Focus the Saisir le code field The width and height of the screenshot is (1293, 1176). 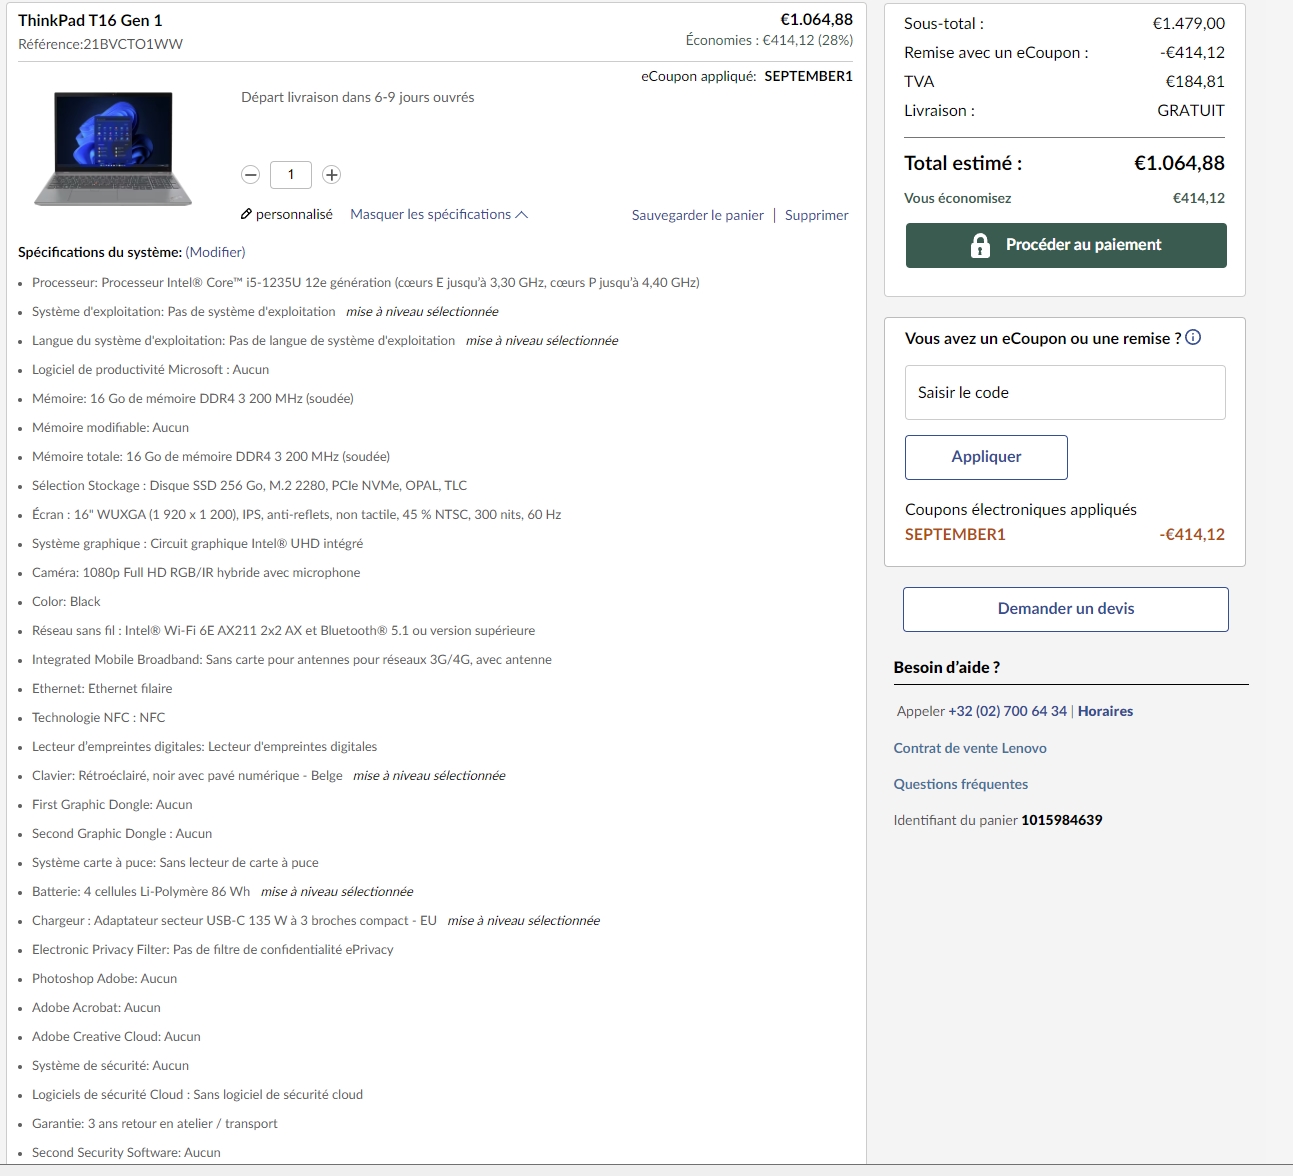pos(1065,392)
